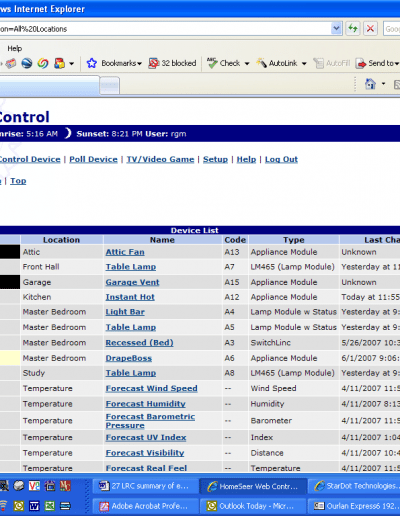Click the AutoLink toolbar icon
400x516 pixels.
tap(261, 63)
